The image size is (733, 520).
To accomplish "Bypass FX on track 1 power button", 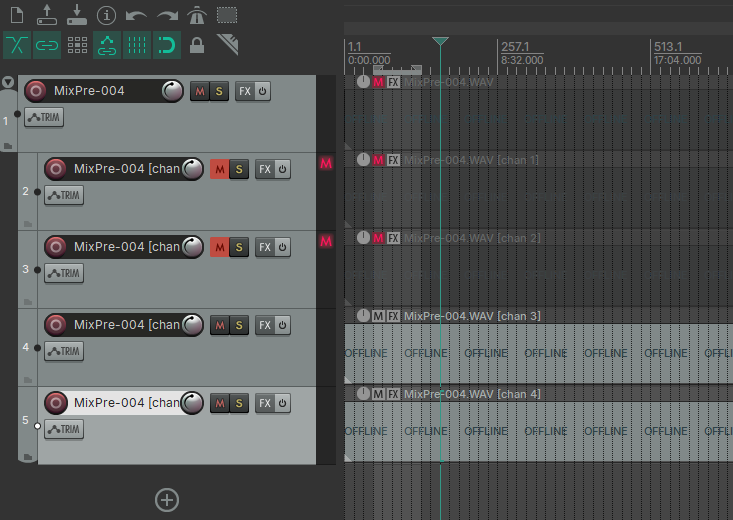I will [x=262, y=91].
